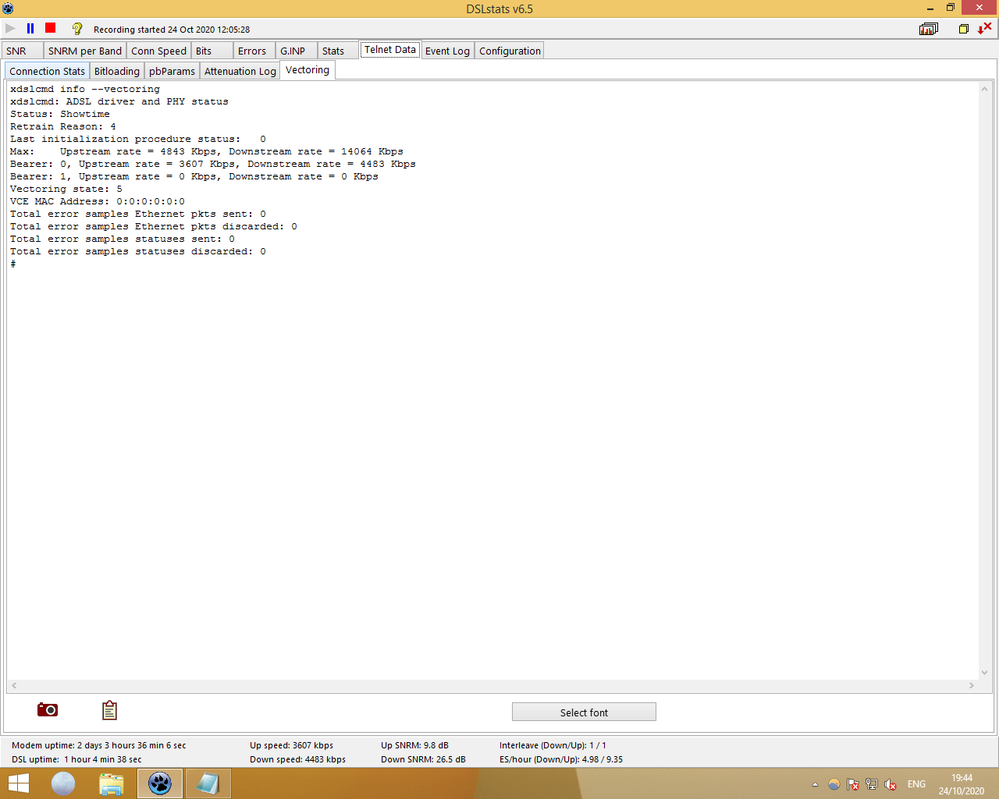Click the grey play/start recording arrow

(x=11, y=29)
